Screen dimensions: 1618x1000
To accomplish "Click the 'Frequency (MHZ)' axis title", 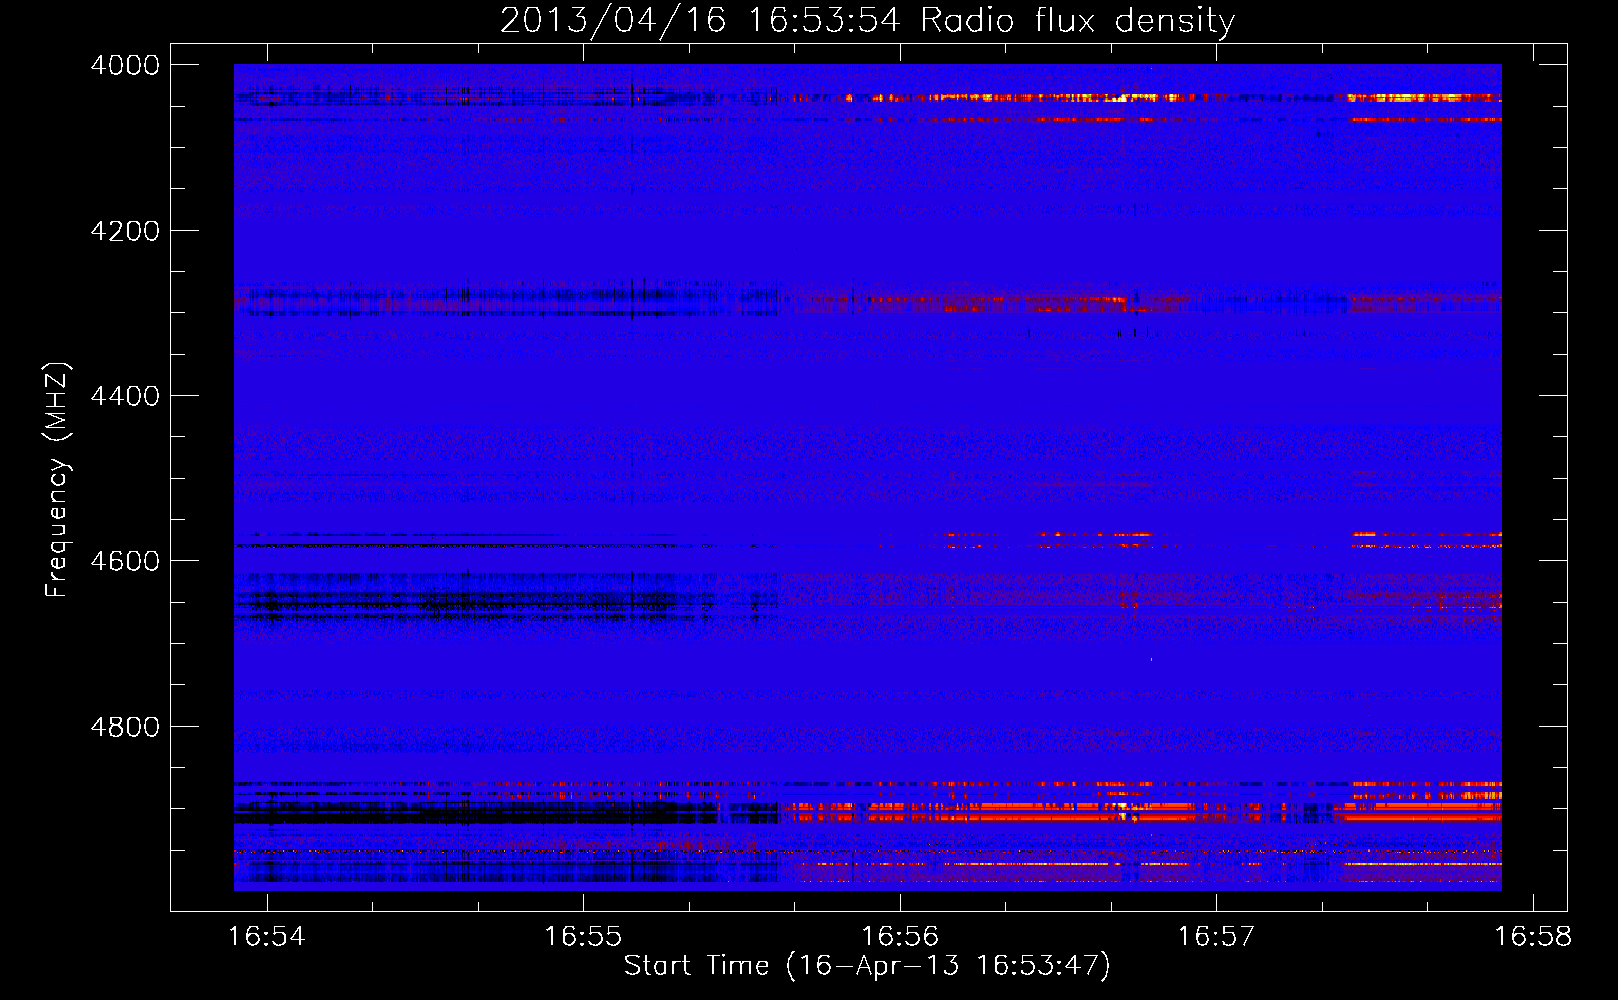I will pos(58,480).
